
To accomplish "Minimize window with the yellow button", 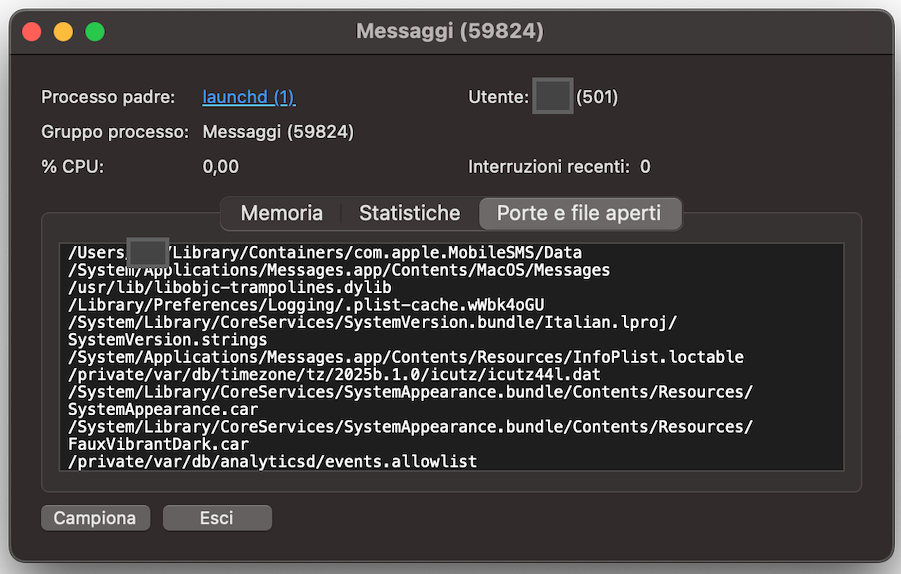I will tap(63, 31).
